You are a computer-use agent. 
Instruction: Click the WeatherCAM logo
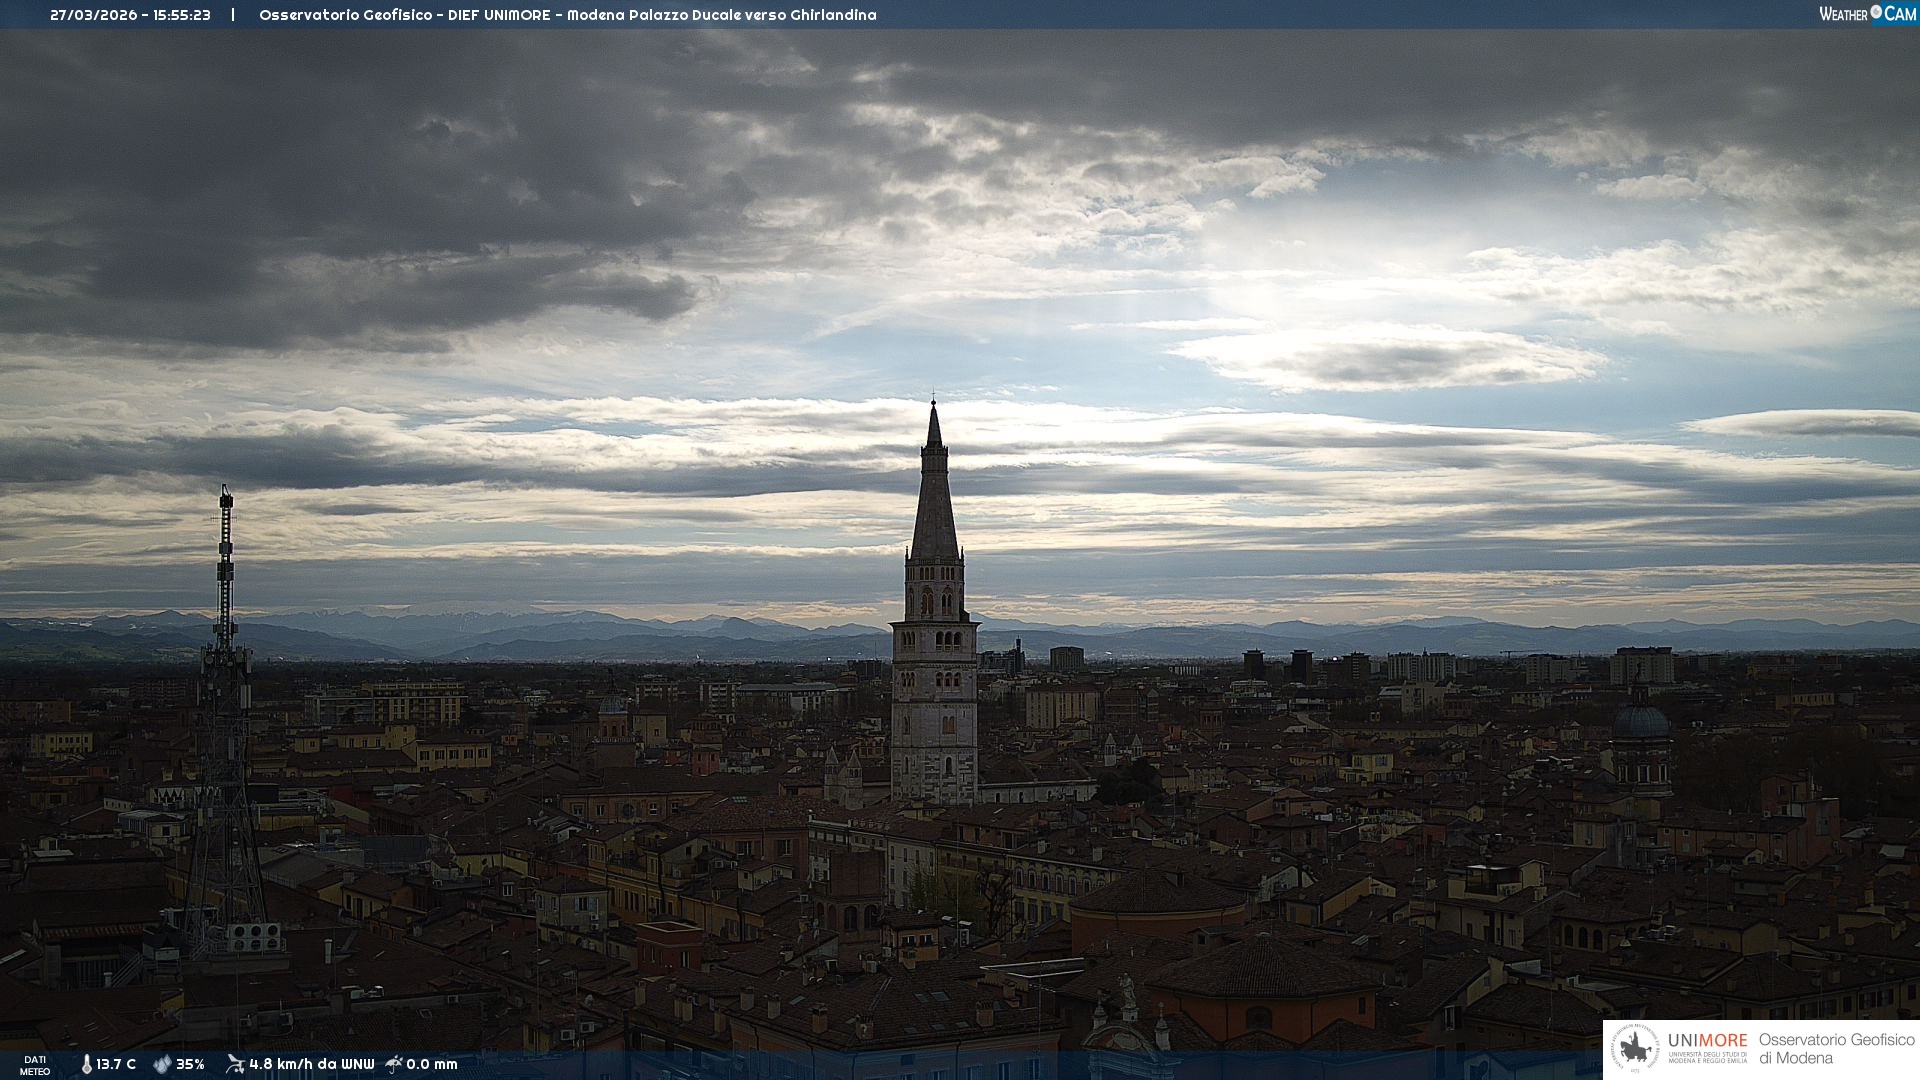pos(1867,14)
